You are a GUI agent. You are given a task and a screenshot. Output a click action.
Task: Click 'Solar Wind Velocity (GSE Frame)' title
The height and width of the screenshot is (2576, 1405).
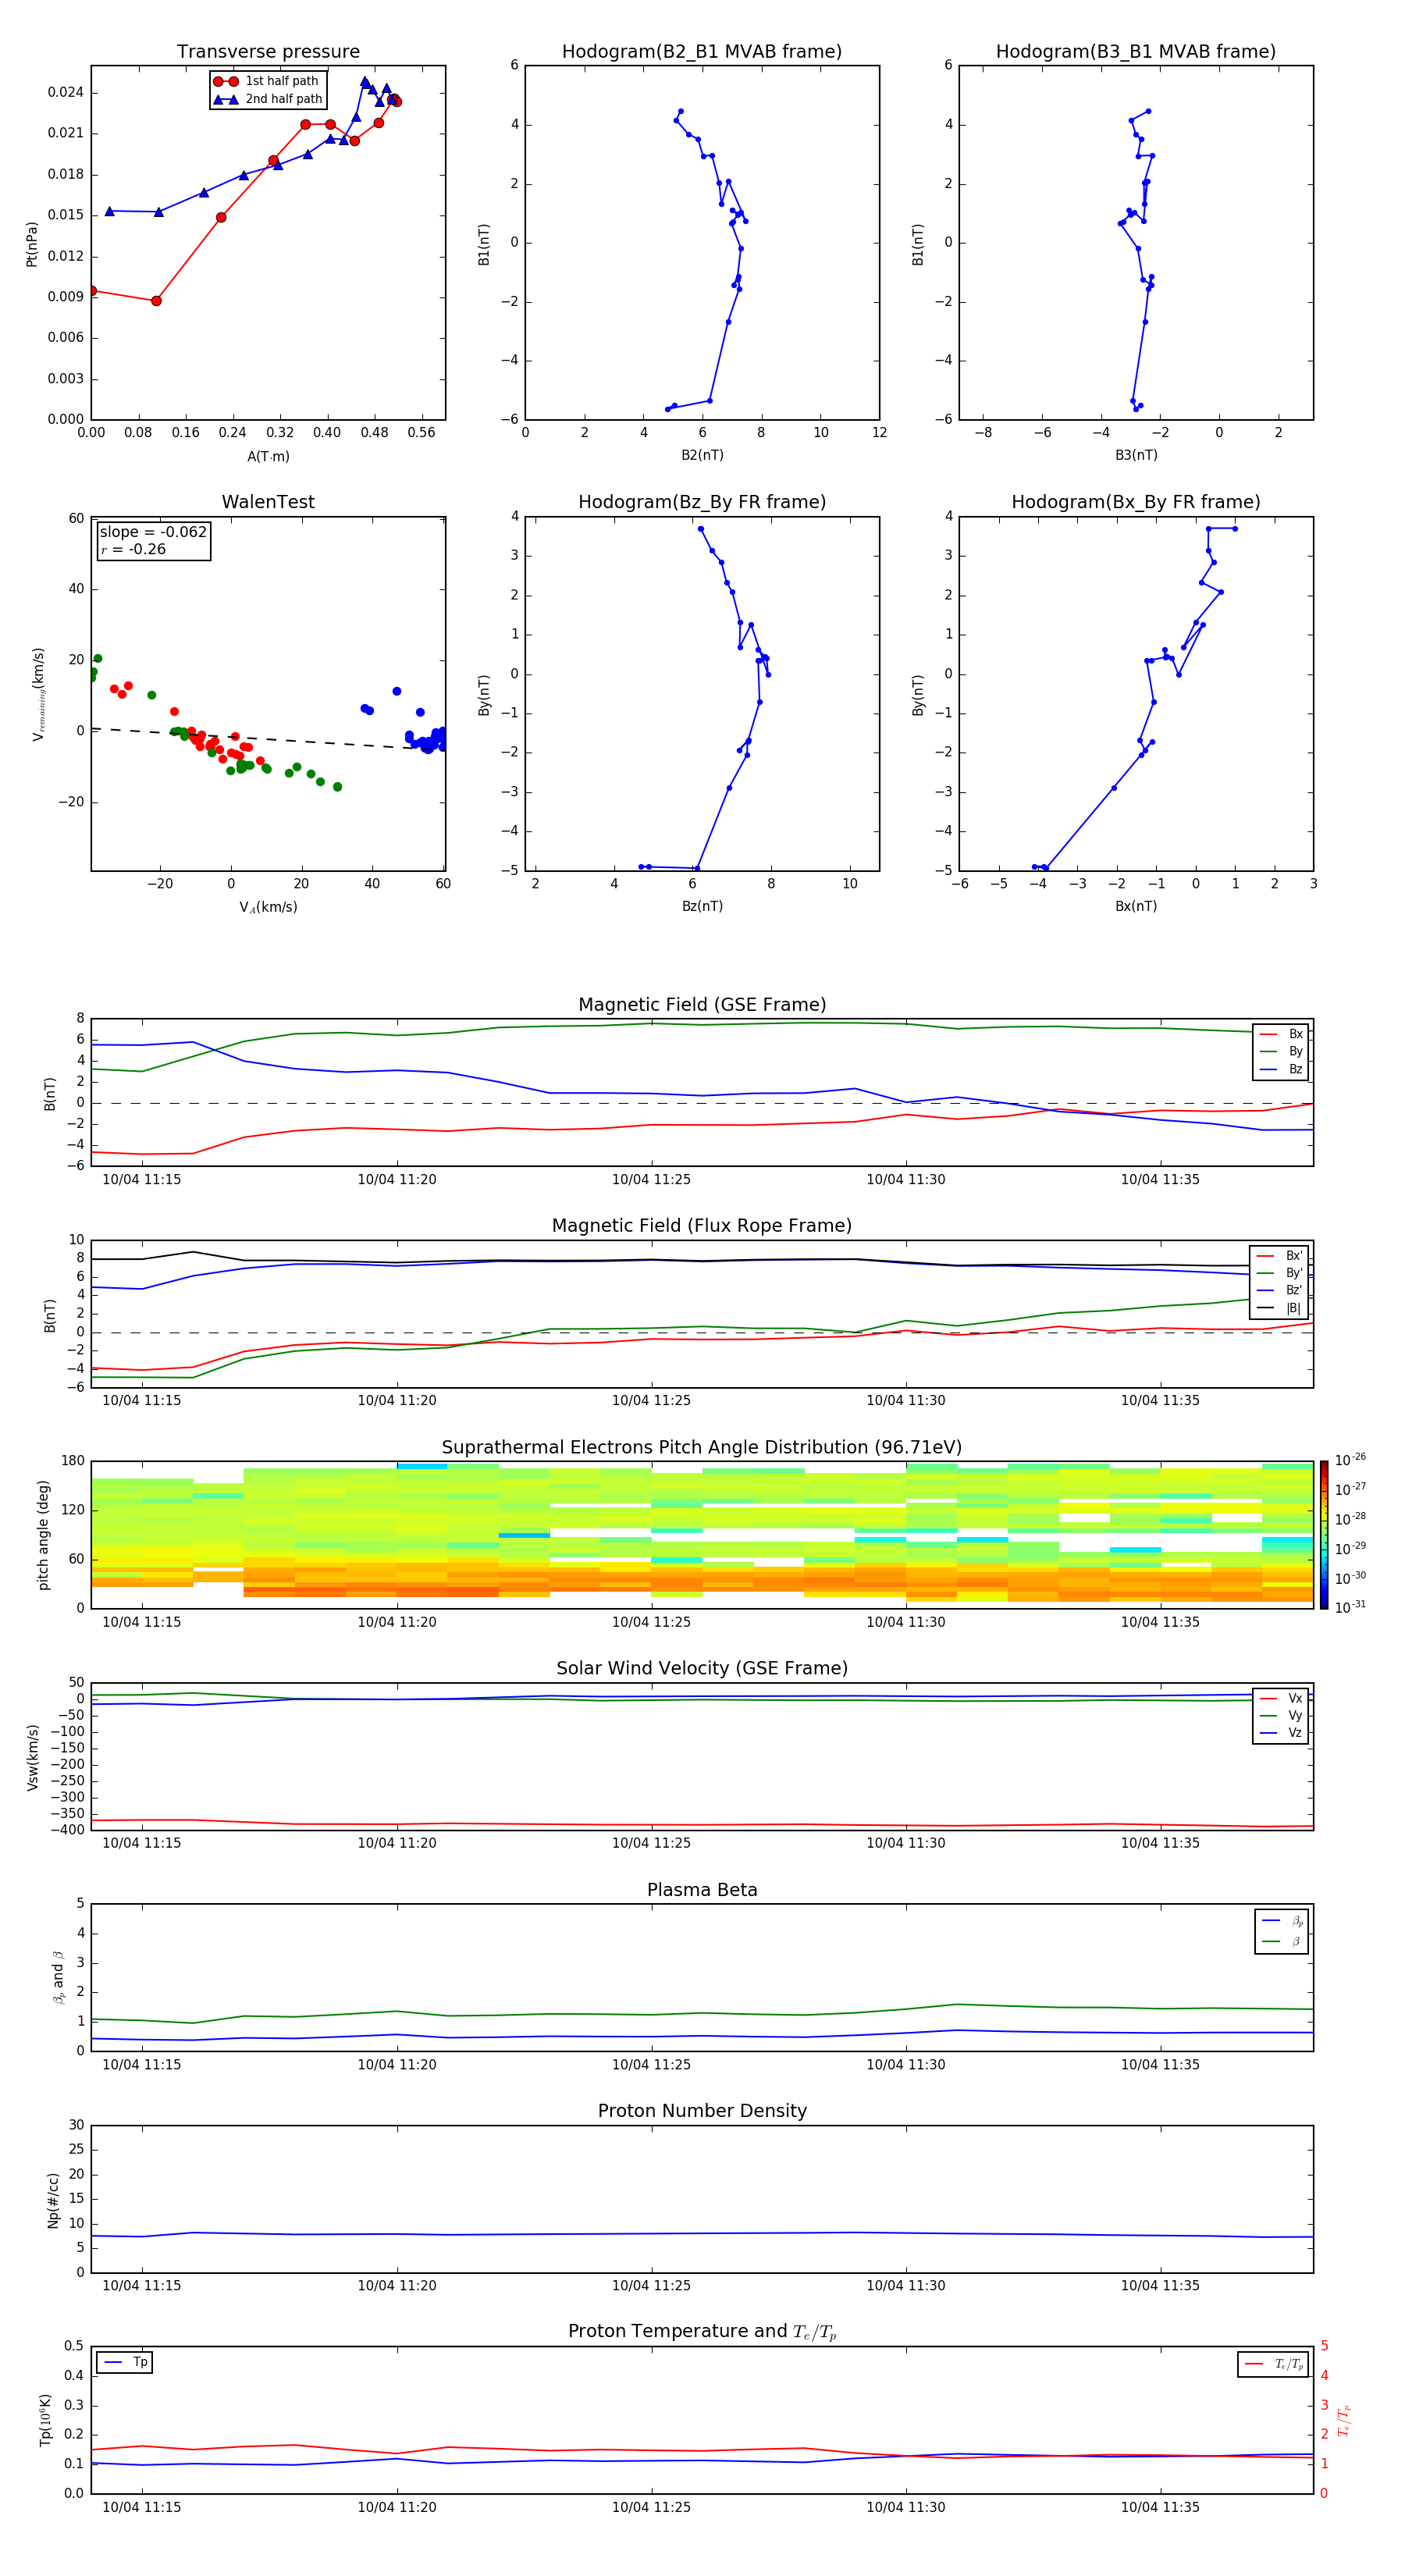point(702,1669)
